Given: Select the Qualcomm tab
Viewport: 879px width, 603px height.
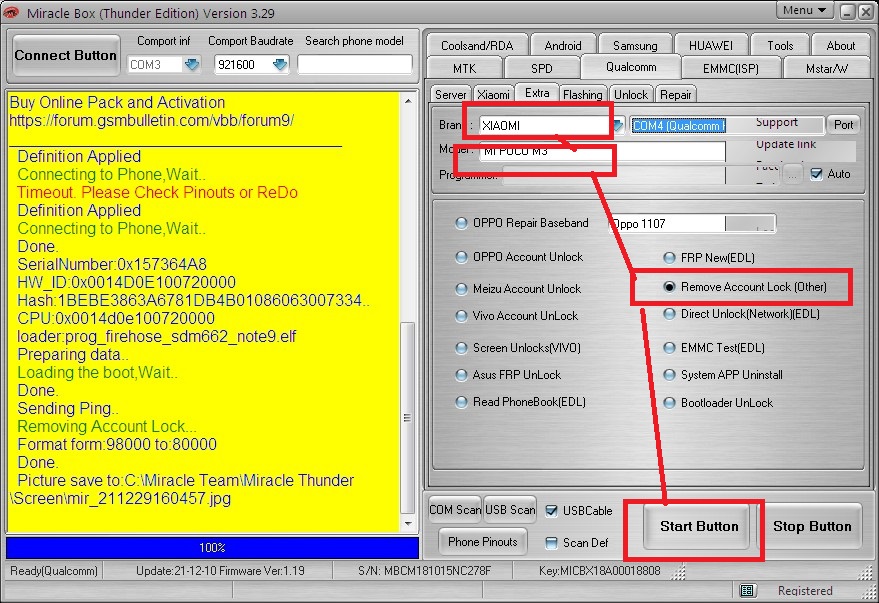Looking at the screenshot, I should (631, 67).
